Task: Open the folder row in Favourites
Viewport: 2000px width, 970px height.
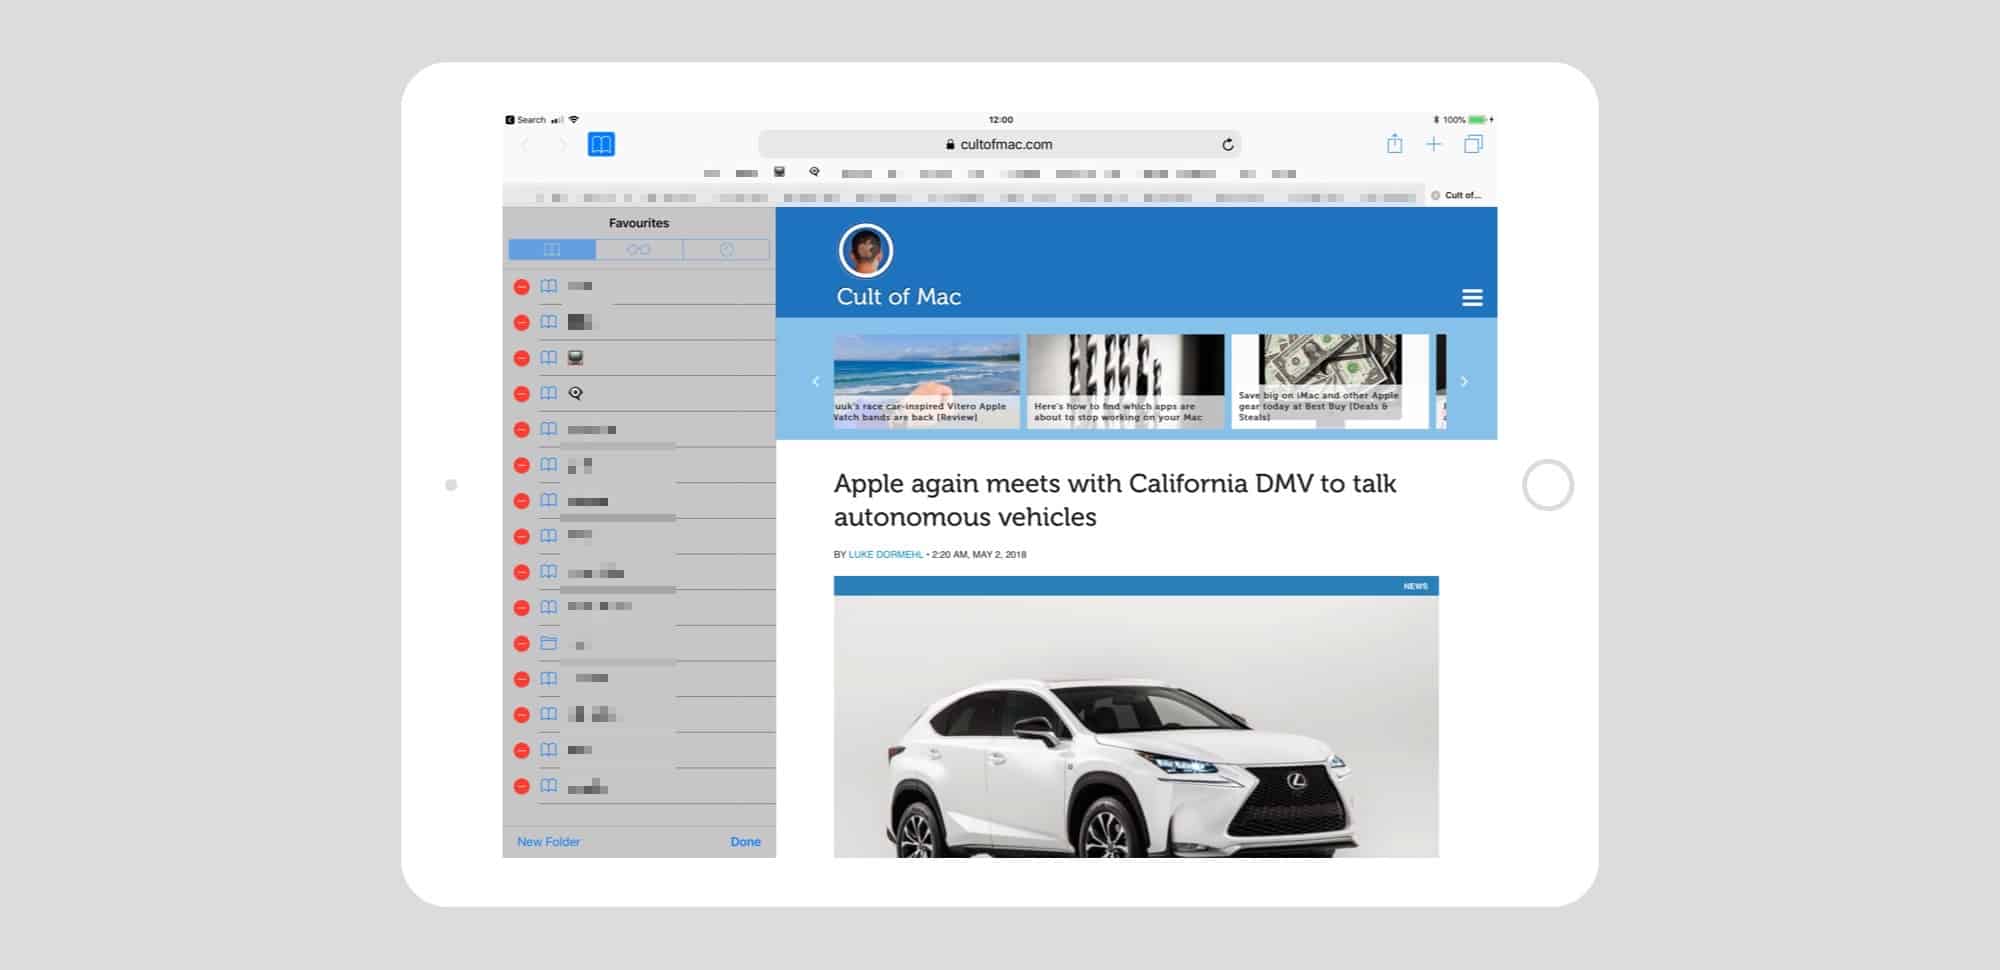Action: pos(639,644)
